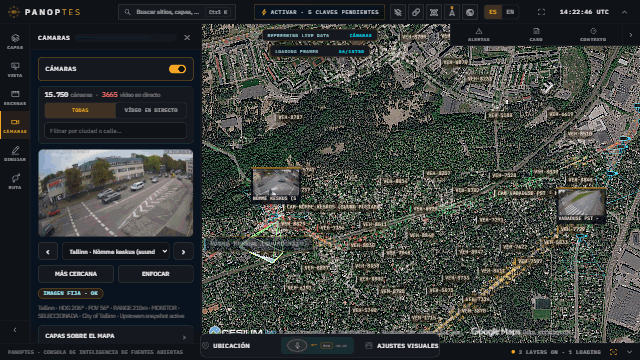The height and width of the screenshot is (360, 640).
Task: Click the Más cercana button
Action: (x=76, y=274)
